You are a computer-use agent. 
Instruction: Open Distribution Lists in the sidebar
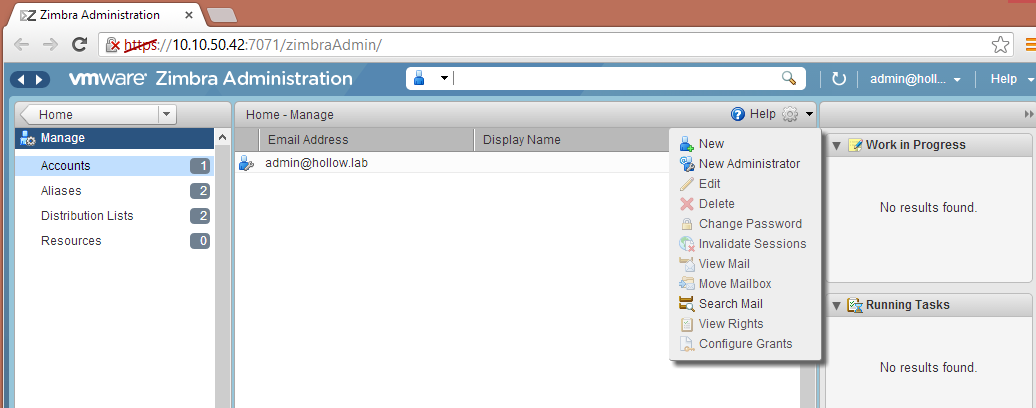[87, 216]
